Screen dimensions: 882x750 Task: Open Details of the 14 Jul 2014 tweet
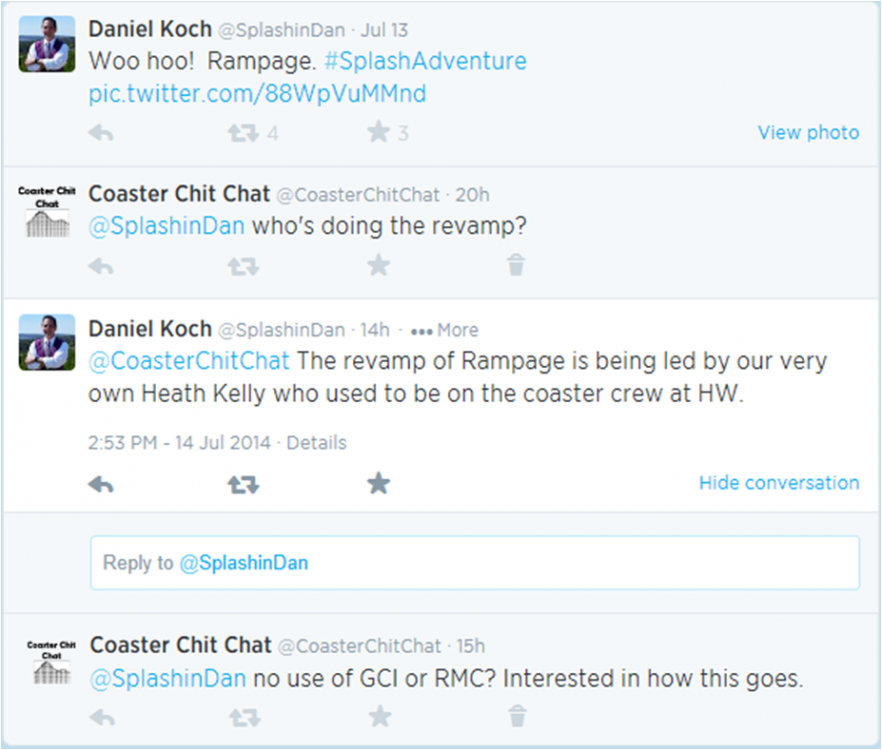pyautogui.click(x=316, y=442)
